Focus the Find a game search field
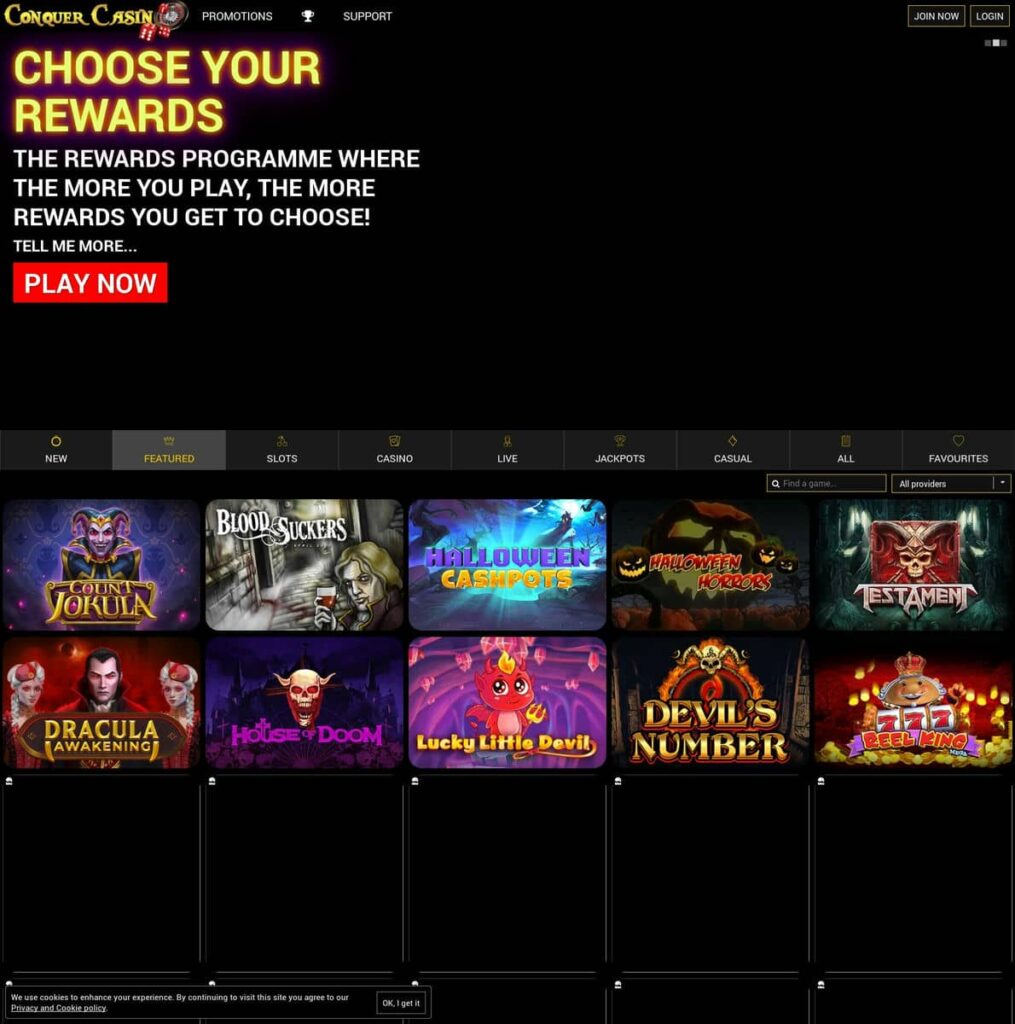This screenshot has height=1024, width=1015. click(826, 483)
